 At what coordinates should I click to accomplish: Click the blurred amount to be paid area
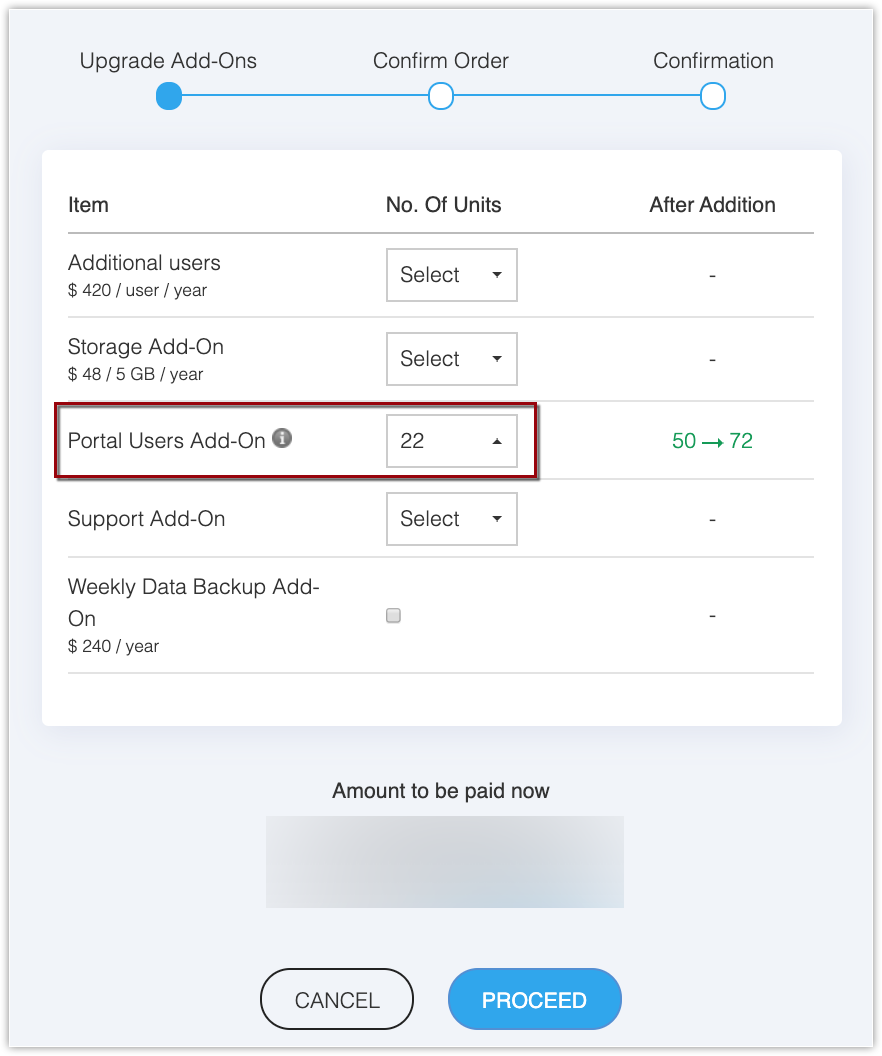click(444, 862)
